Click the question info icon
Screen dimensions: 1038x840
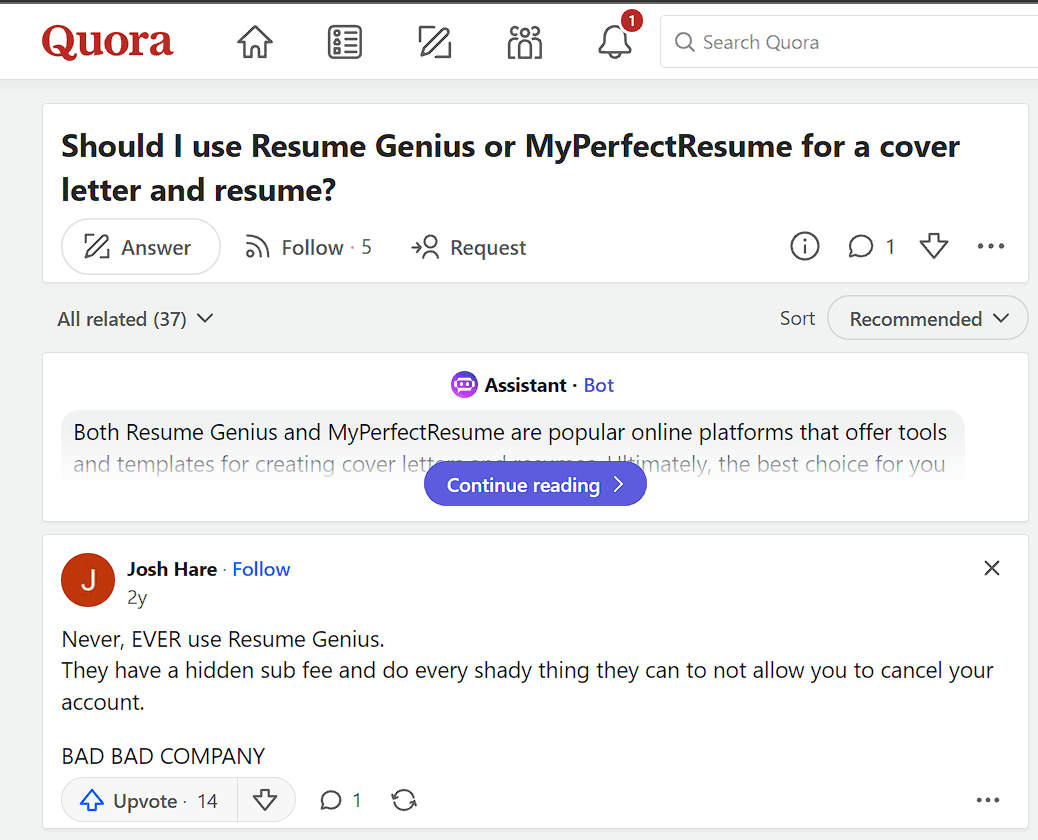click(805, 247)
